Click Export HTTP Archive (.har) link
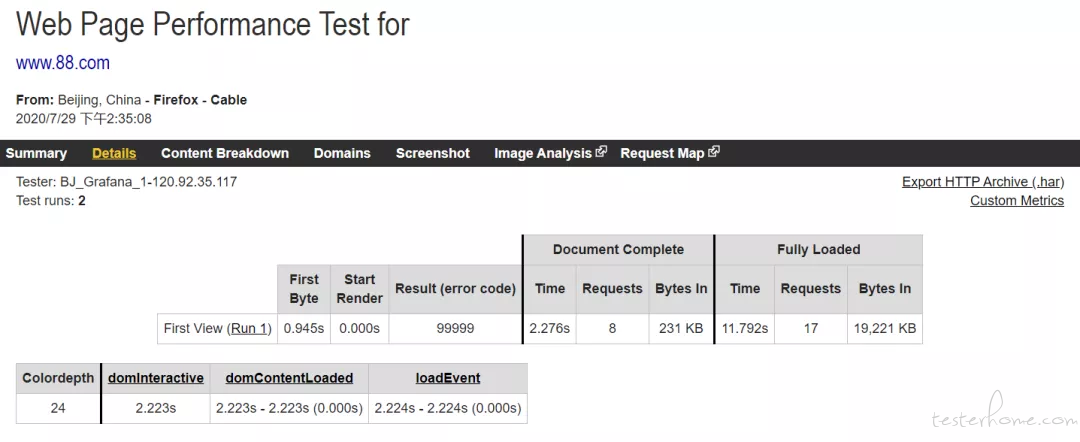1080x442 pixels. click(983, 182)
